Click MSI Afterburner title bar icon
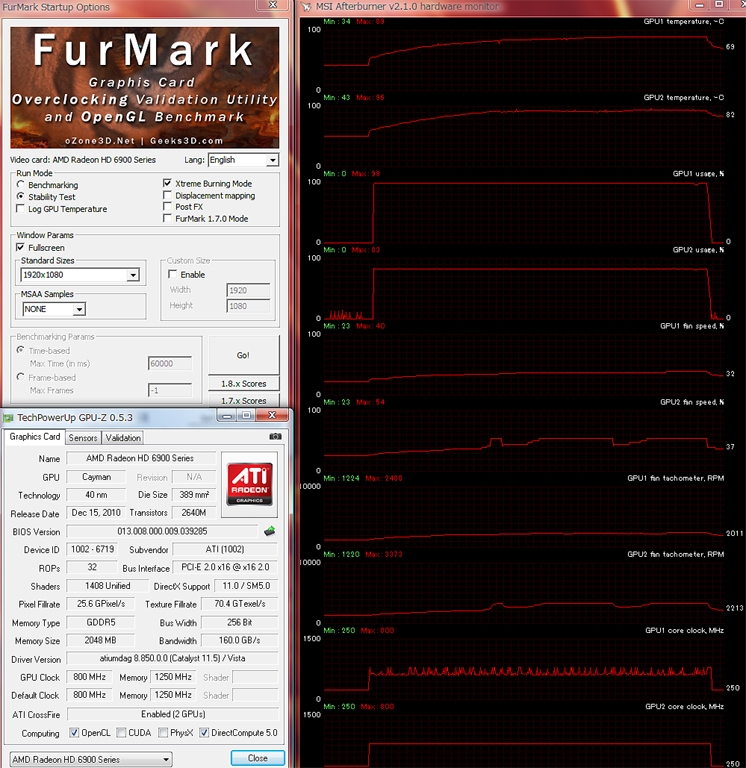This screenshot has width=746, height=768. [306, 6]
